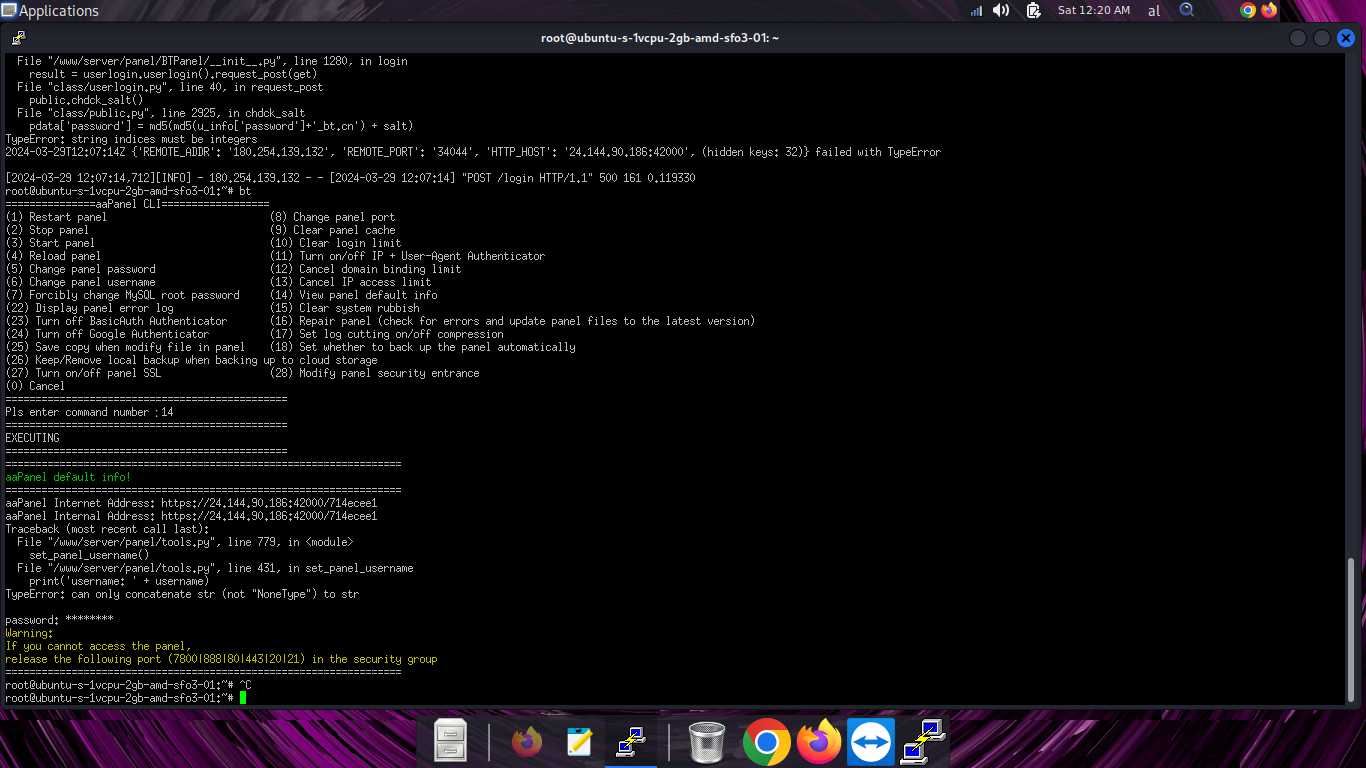
Task: Click the 'al' user label in top panel
Action: [x=1154, y=11]
